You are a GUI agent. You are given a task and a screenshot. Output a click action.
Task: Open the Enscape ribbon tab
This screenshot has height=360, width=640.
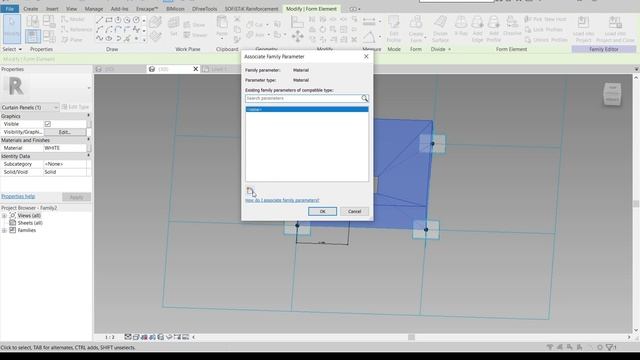[147, 9]
